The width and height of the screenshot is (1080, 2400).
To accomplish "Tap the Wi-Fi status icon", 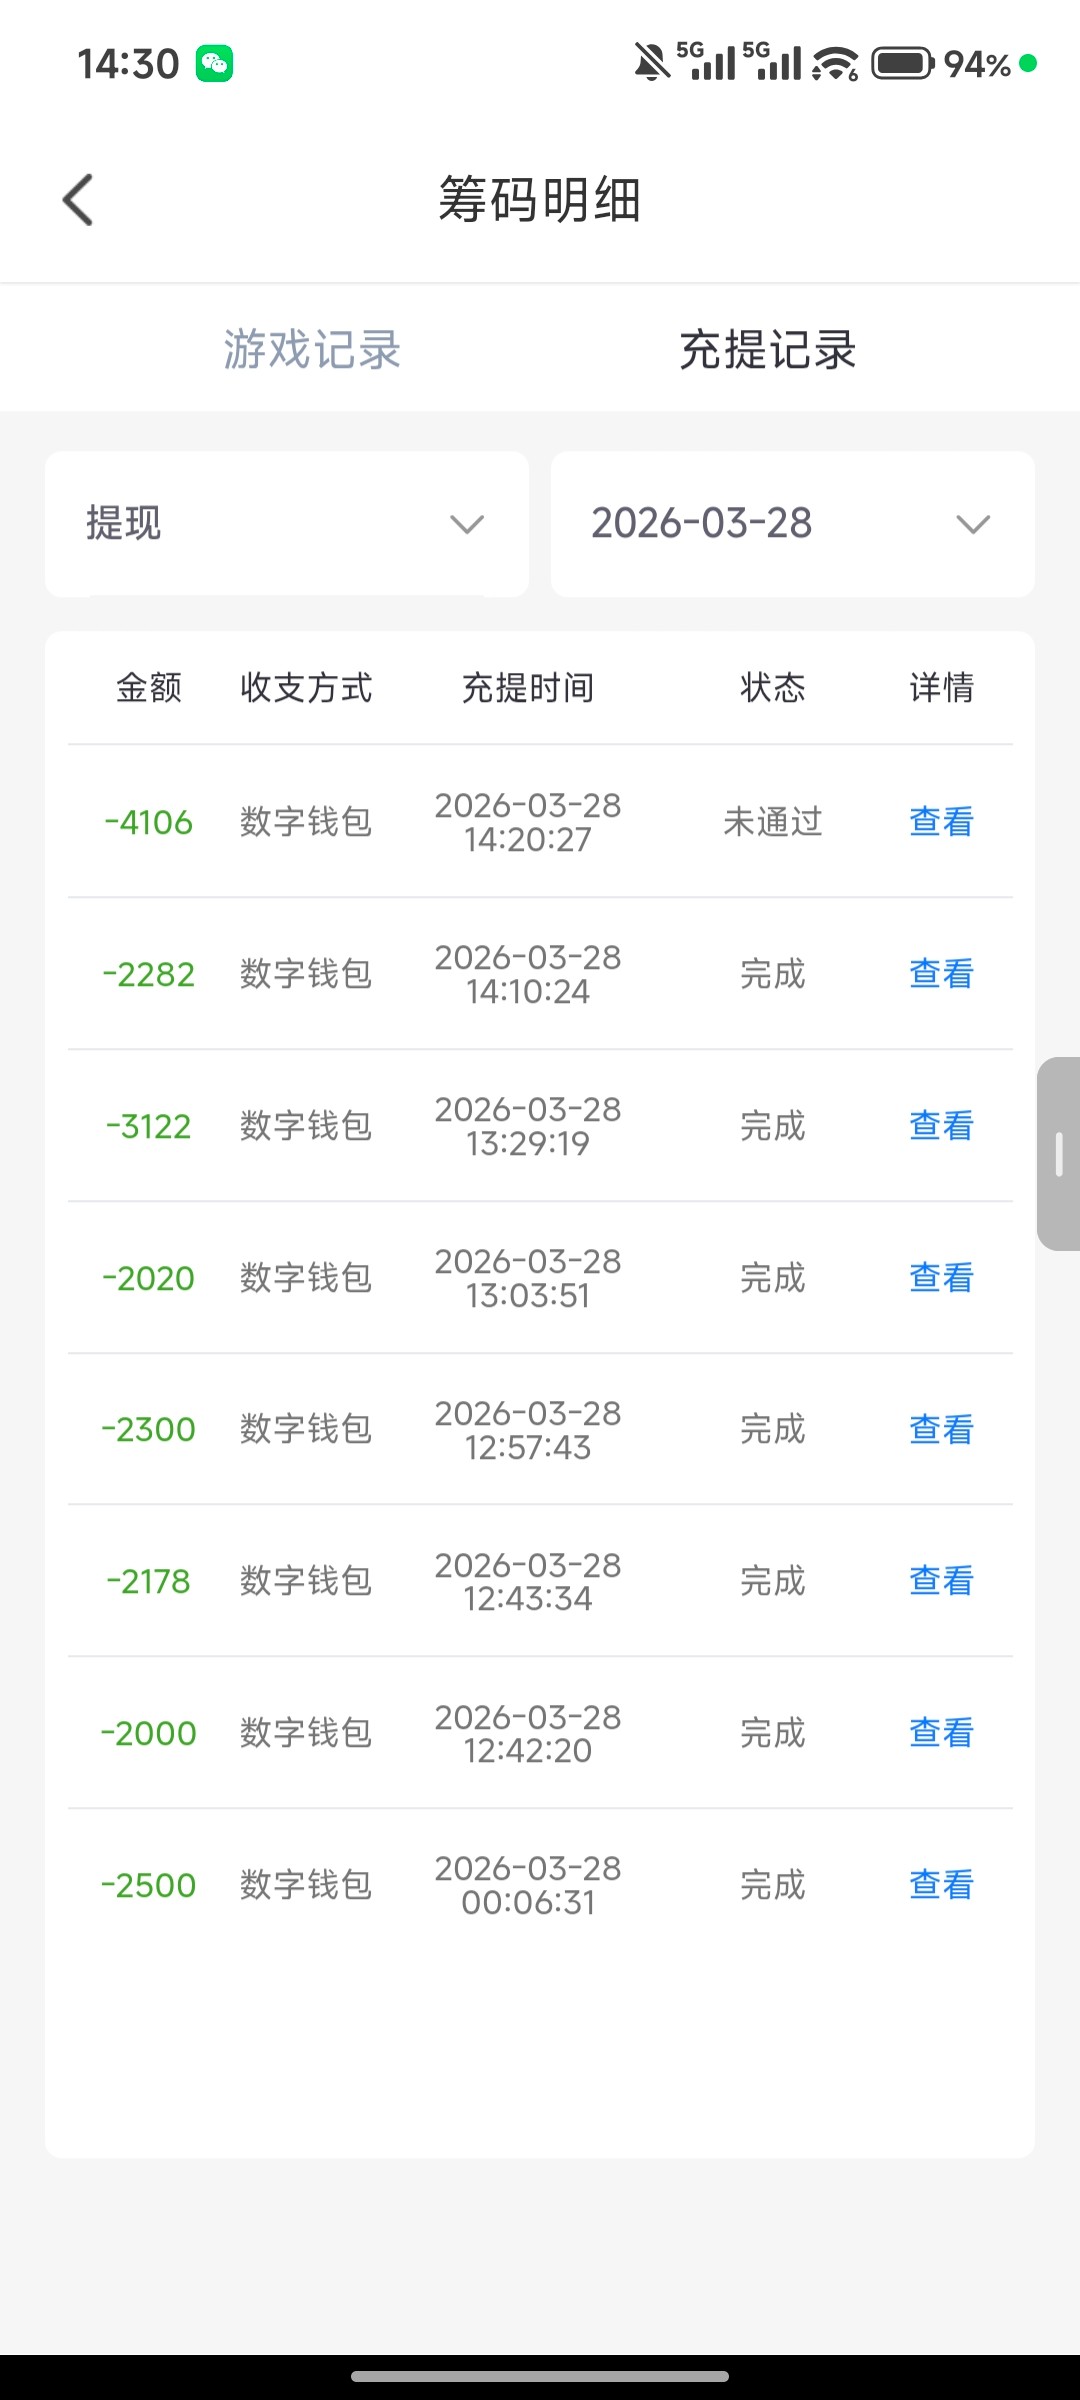I will pyautogui.click(x=834, y=64).
